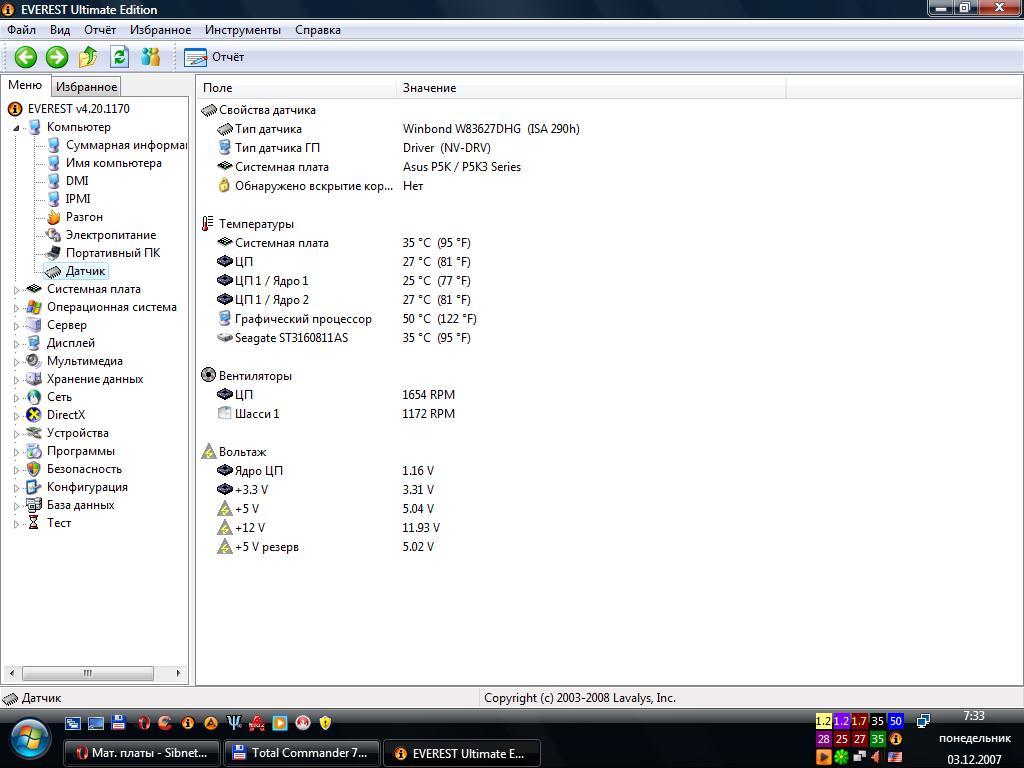The image size is (1024, 768).
Task: Click the up-level folder arrow icon
Action: (x=88, y=57)
